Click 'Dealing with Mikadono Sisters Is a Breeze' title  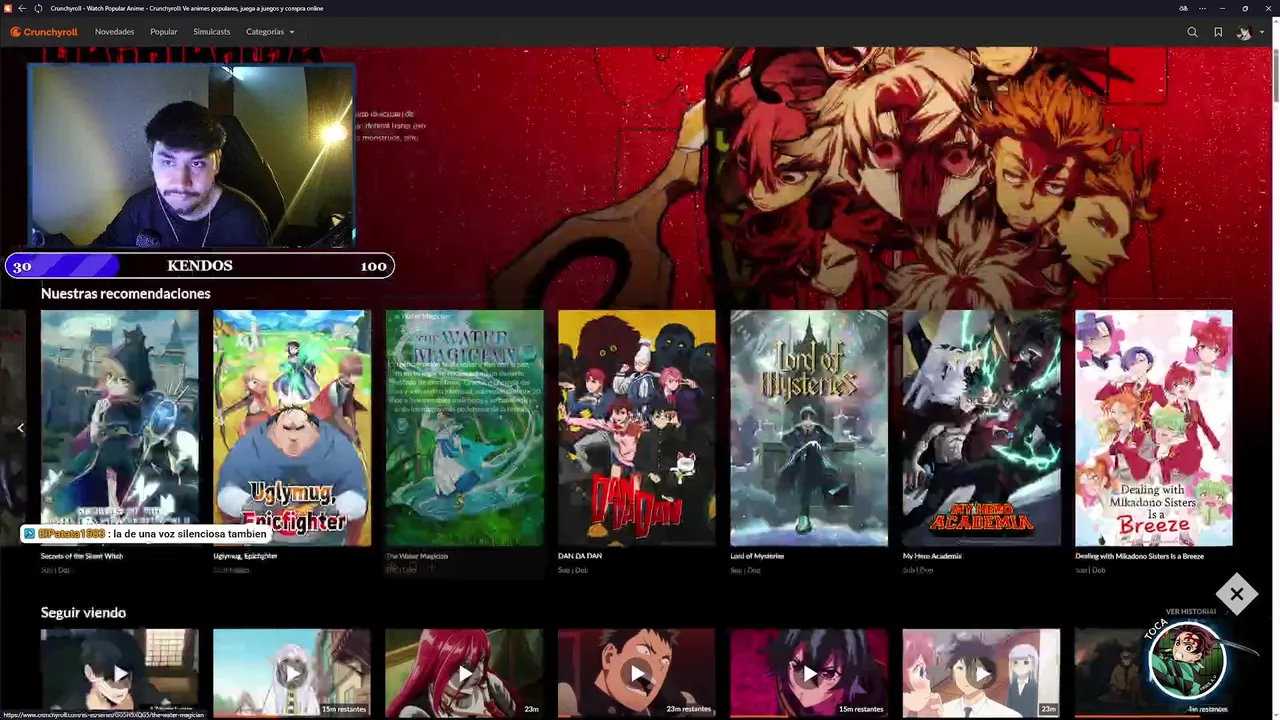click(x=1139, y=556)
